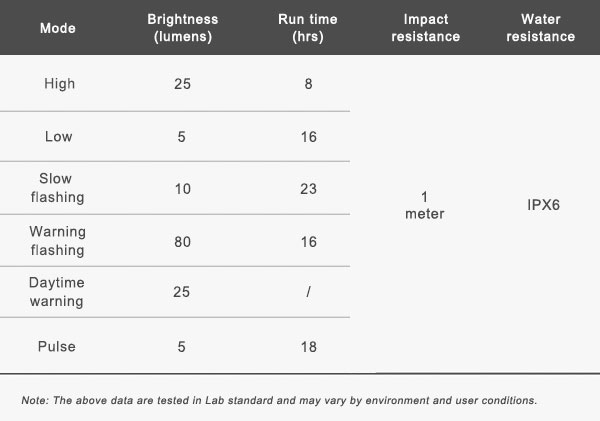
Task: Click the IPX6 water resistance rating
Action: tap(541, 205)
